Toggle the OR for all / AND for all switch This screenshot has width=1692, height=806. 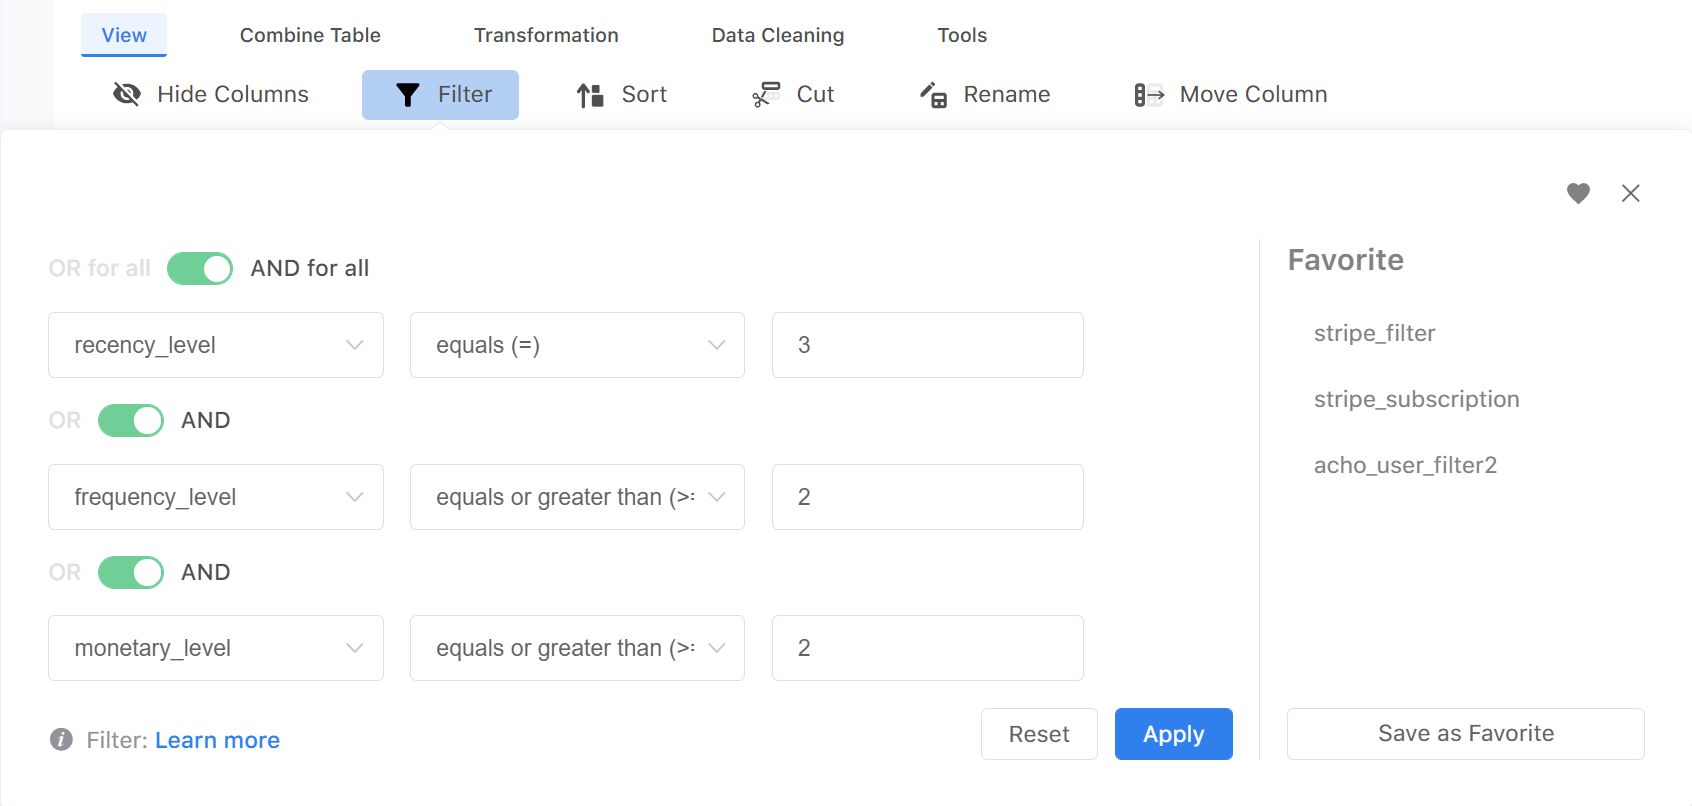[x=200, y=268]
